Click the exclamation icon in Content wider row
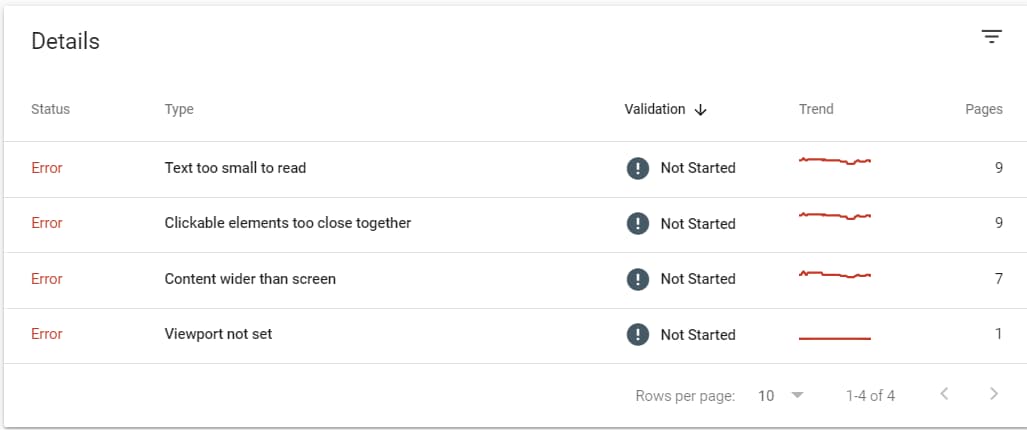This screenshot has width=1027, height=430. point(637,279)
